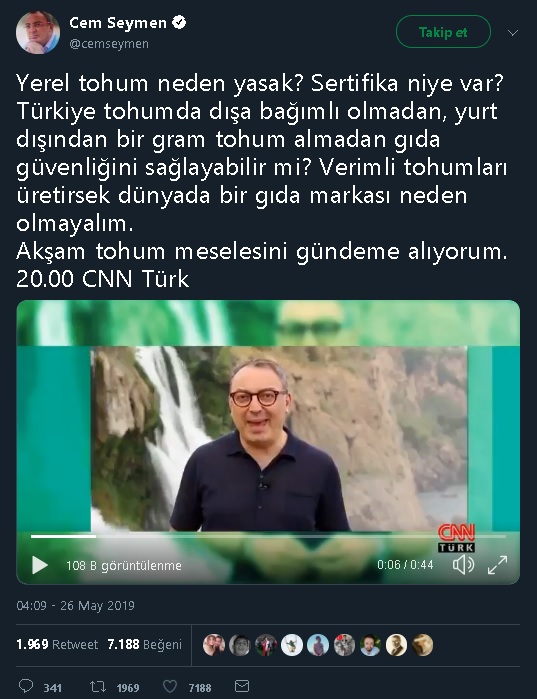Click the Cem Seymen display name
537x699 pixels.
[x=118, y=23]
